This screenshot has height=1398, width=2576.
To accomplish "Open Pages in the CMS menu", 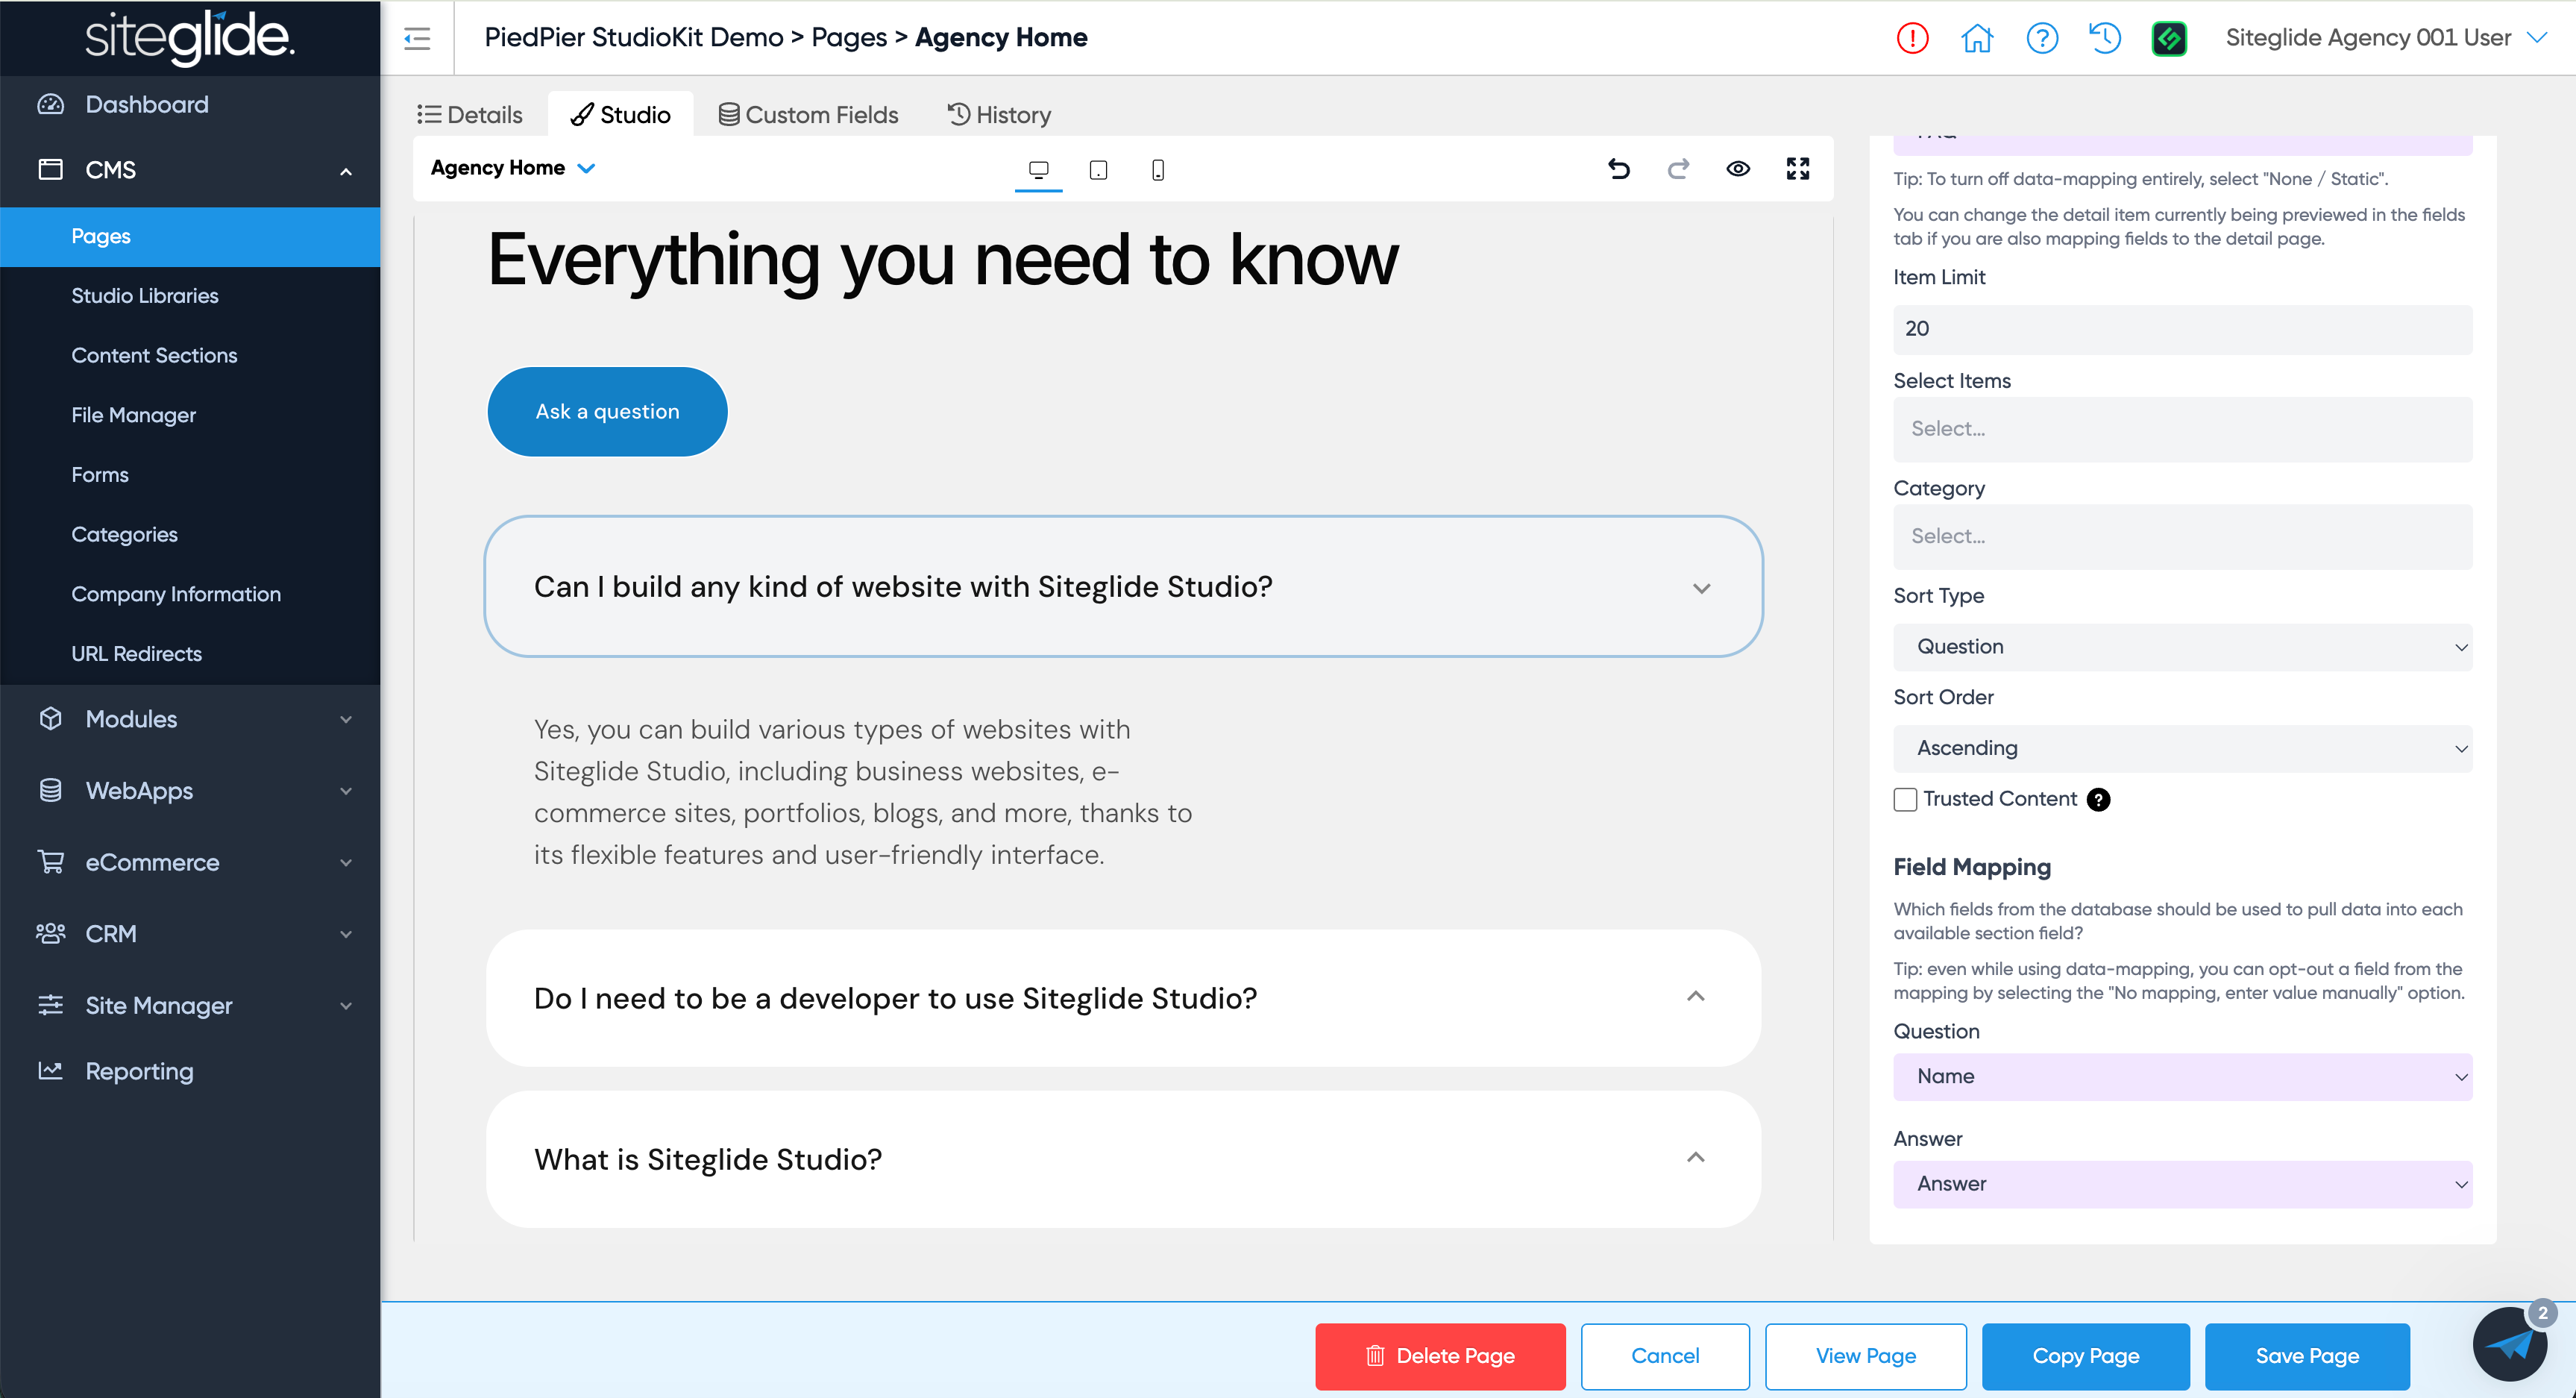I will [190, 237].
